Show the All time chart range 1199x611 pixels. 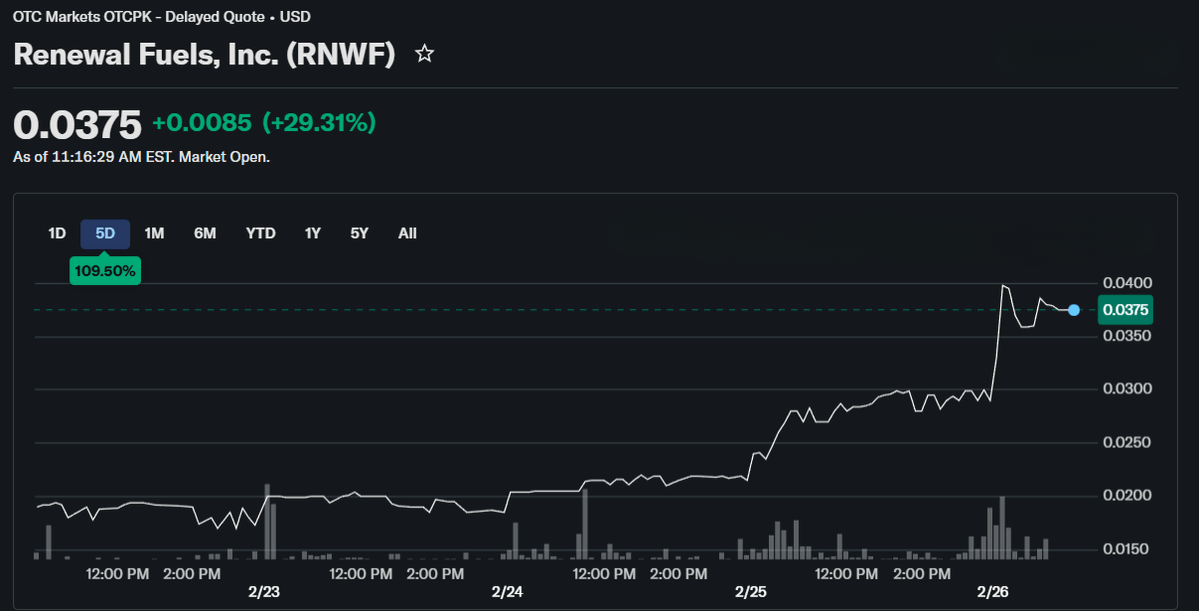408,234
